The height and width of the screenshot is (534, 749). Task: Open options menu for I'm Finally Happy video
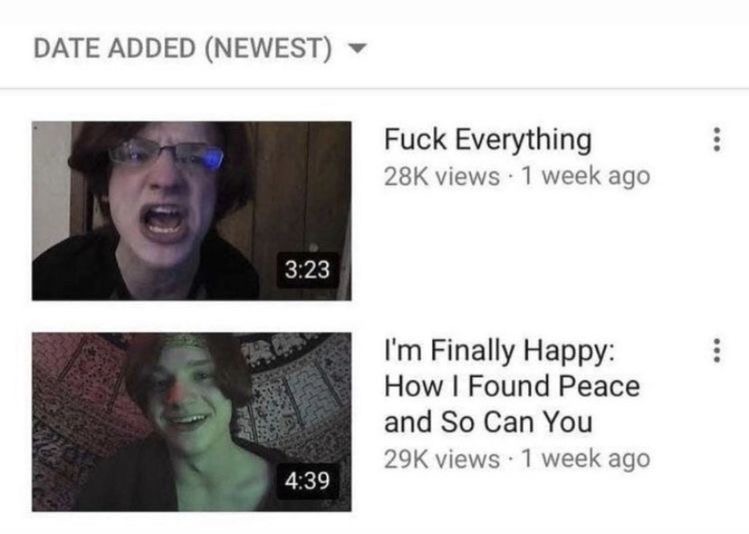pyautogui.click(x=717, y=351)
